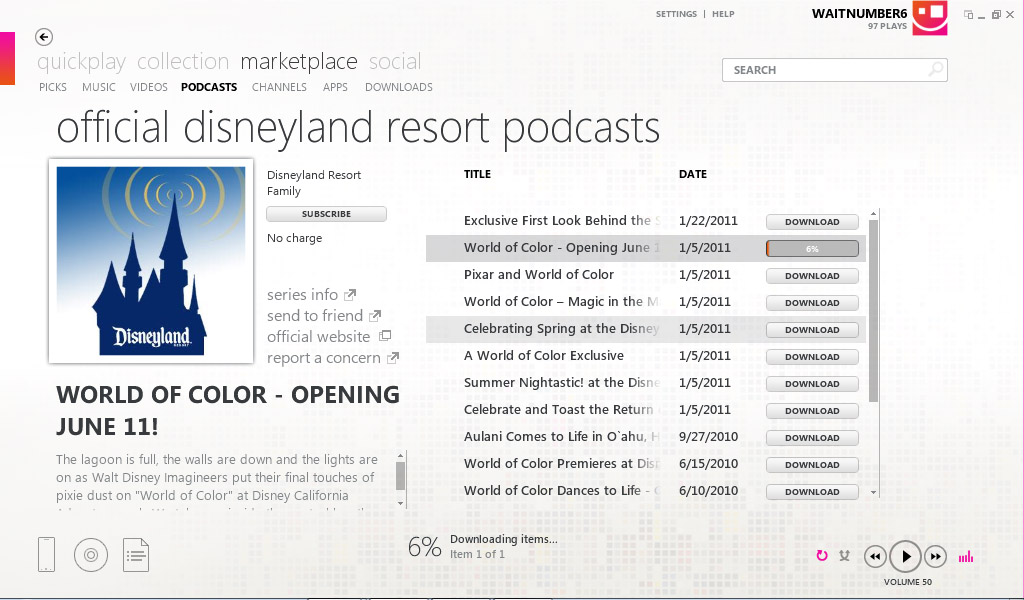
Task: Click the official website window icon
Action: tap(385, 336)
